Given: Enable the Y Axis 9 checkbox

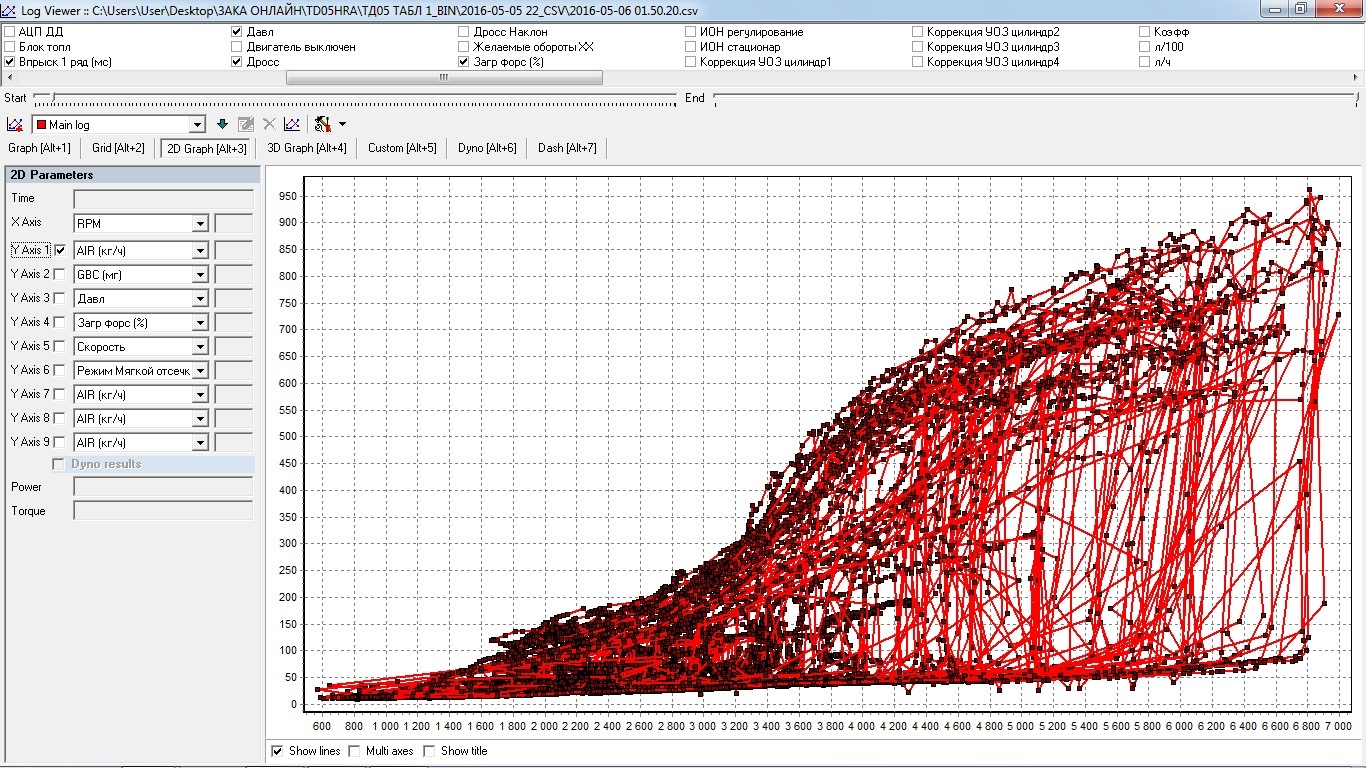Looking at the screenshot, I should [60, 442].
